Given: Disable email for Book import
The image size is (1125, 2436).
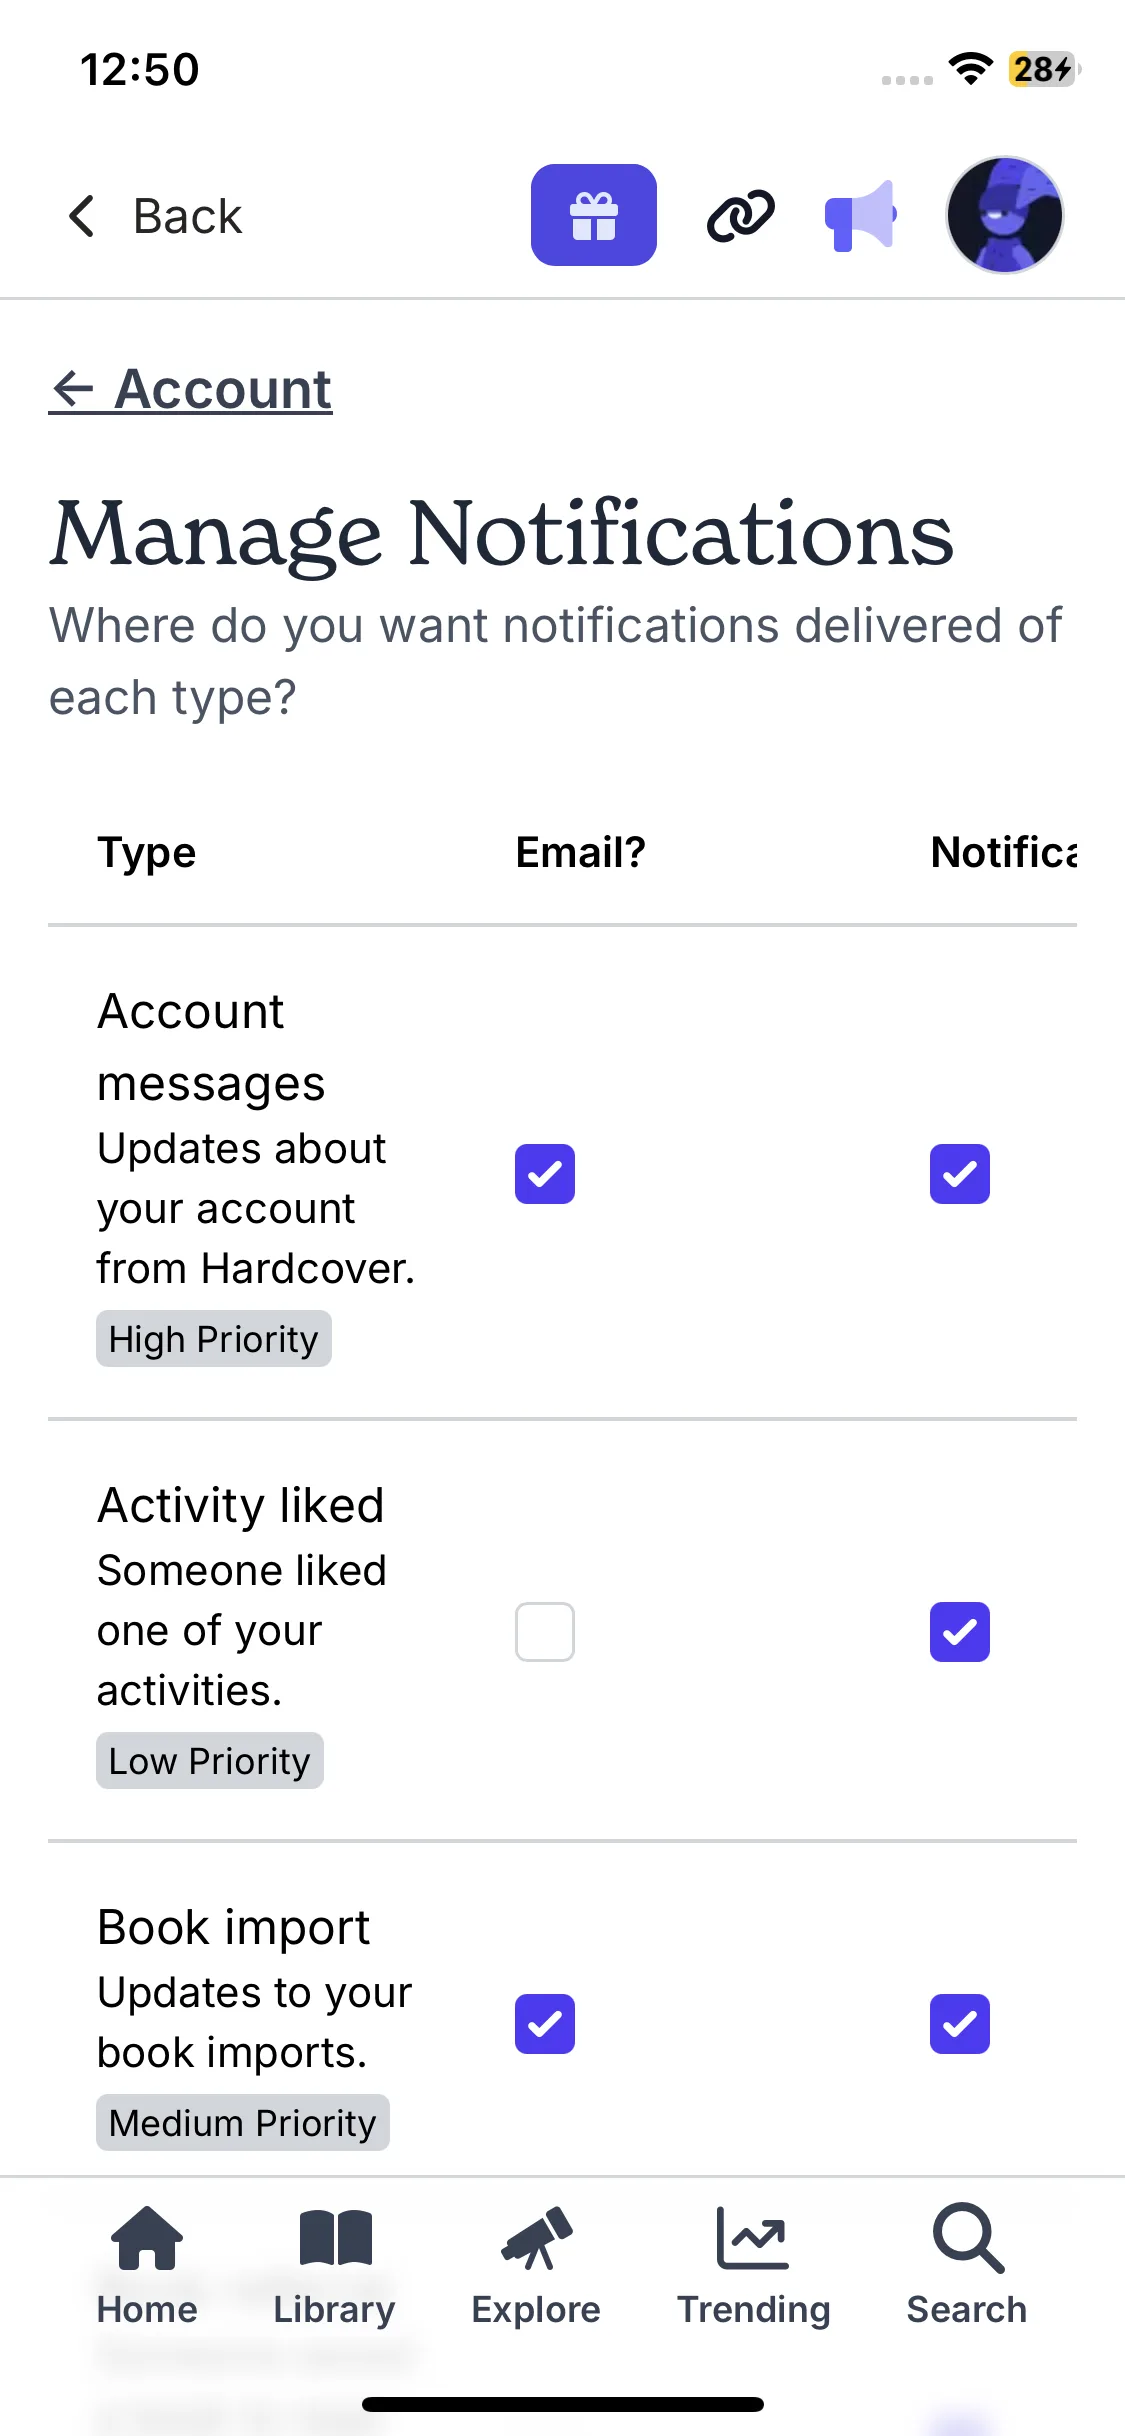Looking at the screenshot, I should point(545,2024).
